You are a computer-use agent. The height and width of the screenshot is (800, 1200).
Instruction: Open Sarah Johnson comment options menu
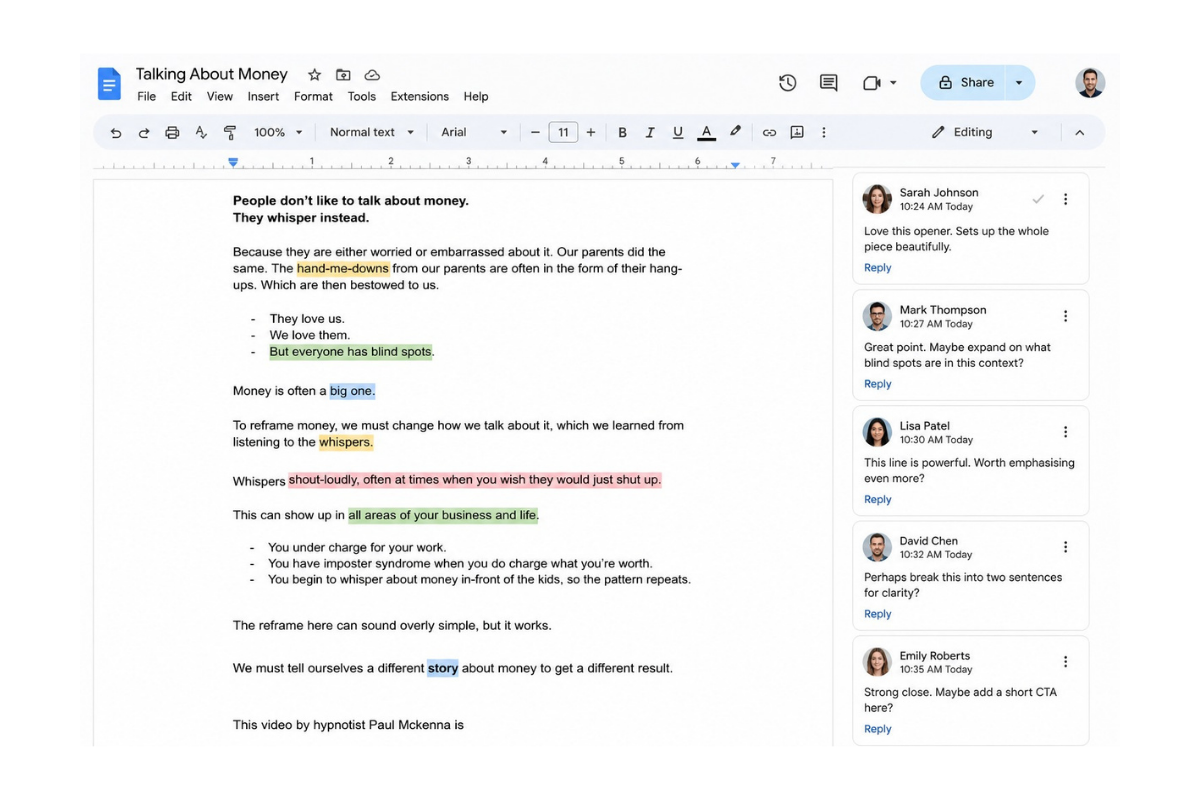[x=1065, y=199]
